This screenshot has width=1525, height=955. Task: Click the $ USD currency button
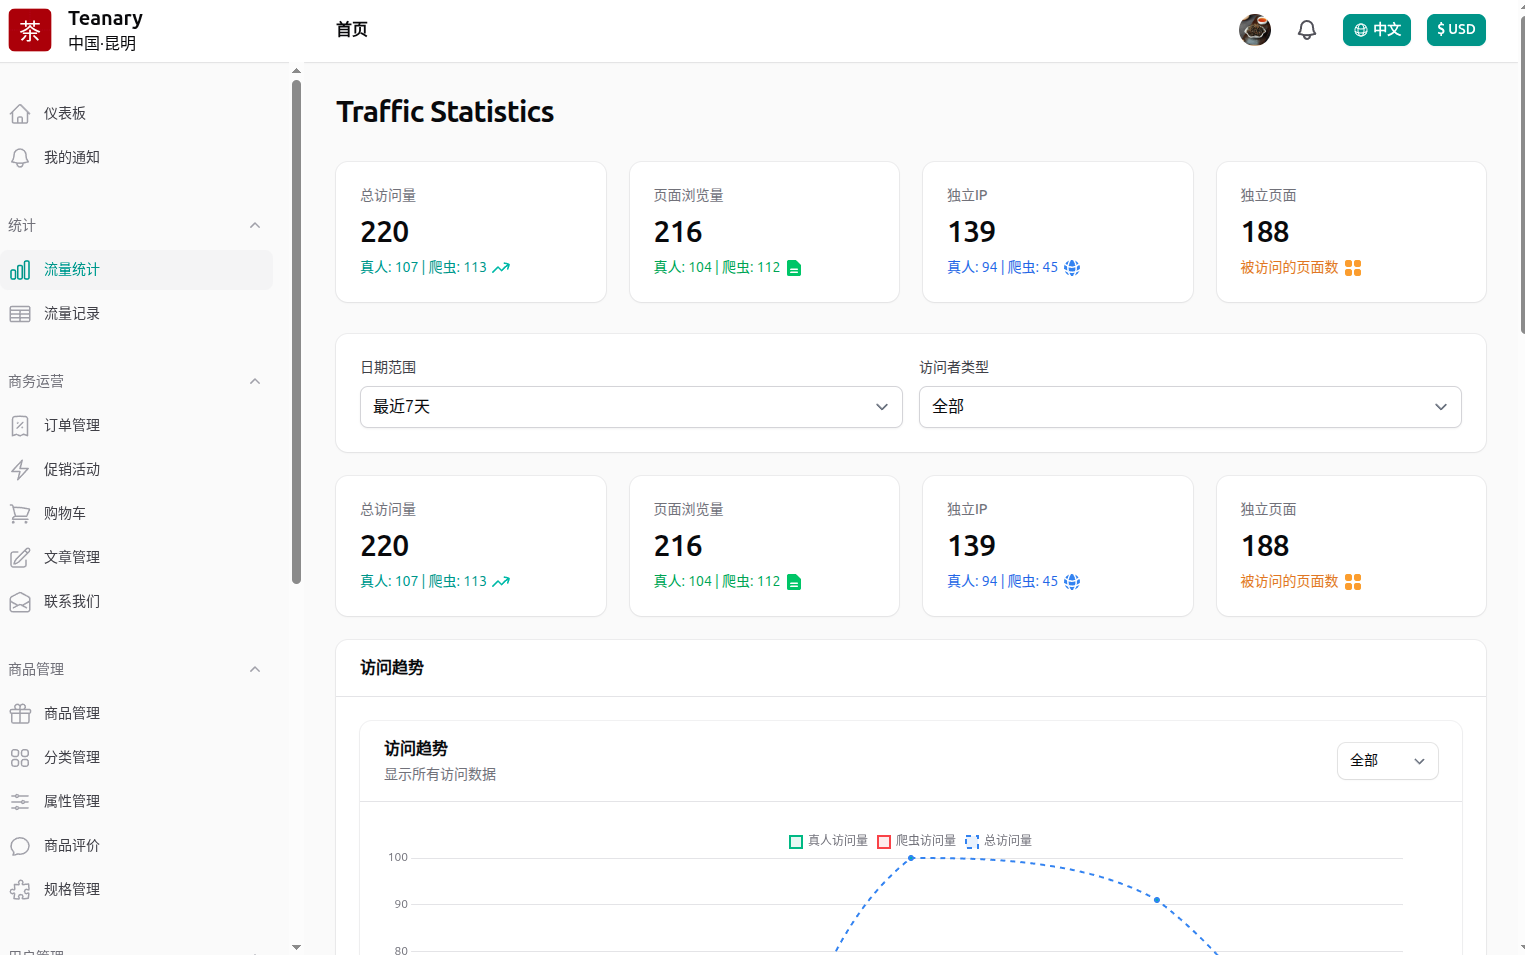click(x=1456, y=29)
